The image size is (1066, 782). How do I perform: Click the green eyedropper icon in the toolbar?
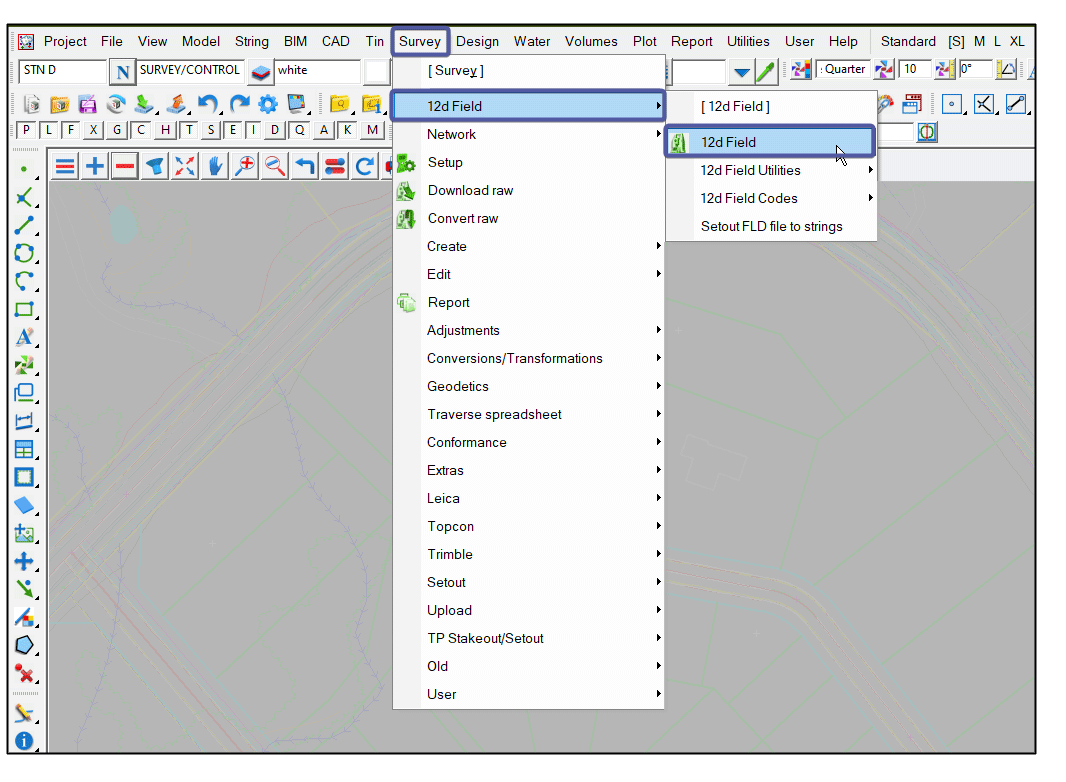[766, 71]
